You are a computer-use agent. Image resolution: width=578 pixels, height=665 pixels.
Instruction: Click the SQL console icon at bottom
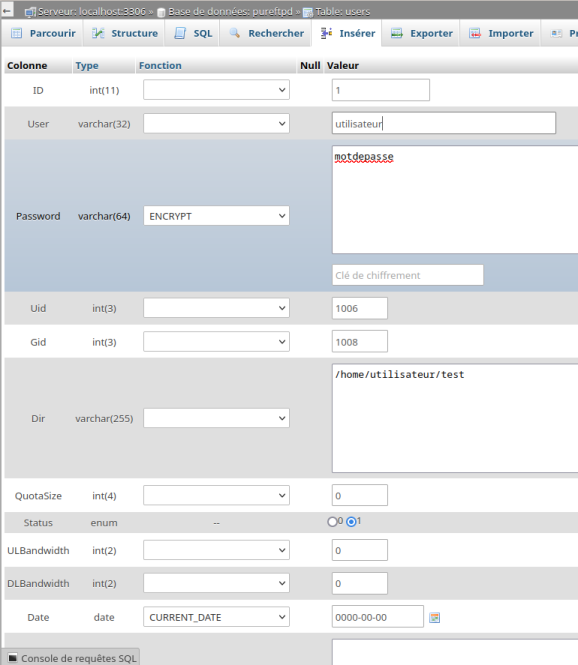click(x=12, y=658)
